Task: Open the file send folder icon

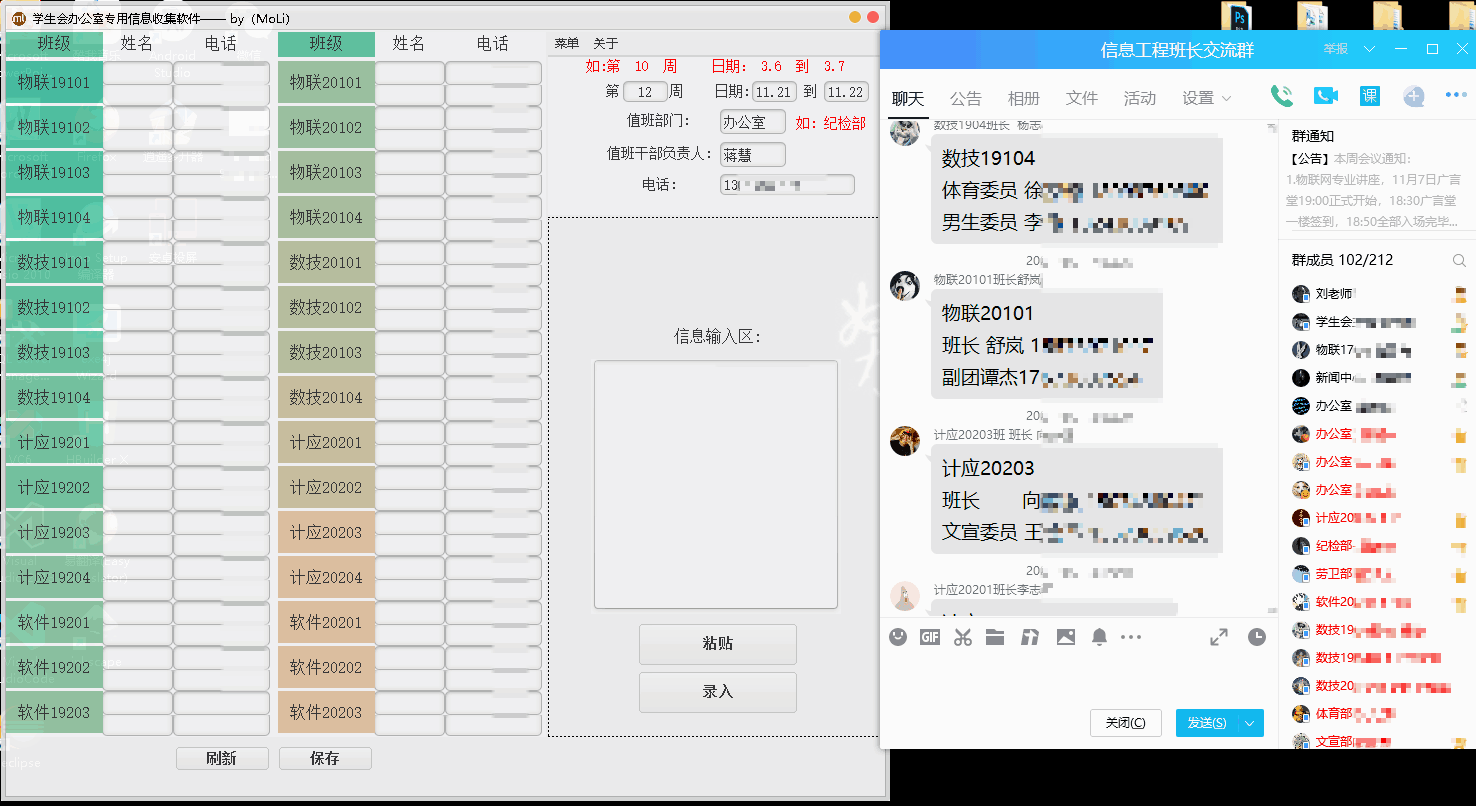Action: (995, 637)
